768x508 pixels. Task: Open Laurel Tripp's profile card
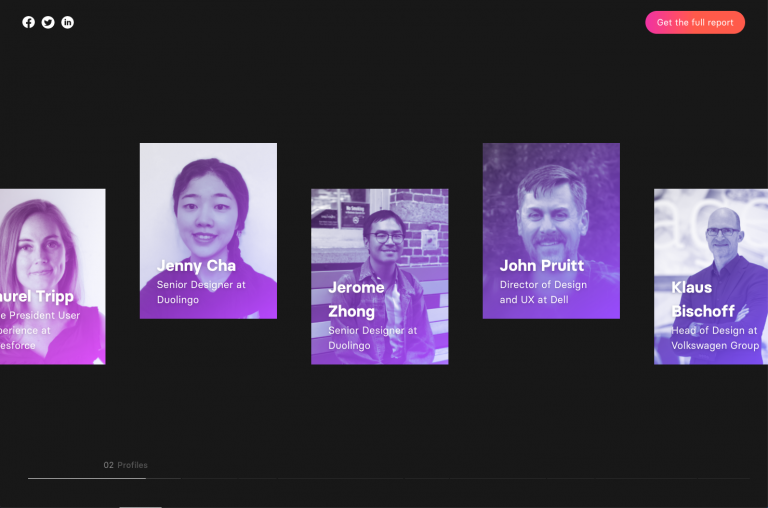point(52,276)
